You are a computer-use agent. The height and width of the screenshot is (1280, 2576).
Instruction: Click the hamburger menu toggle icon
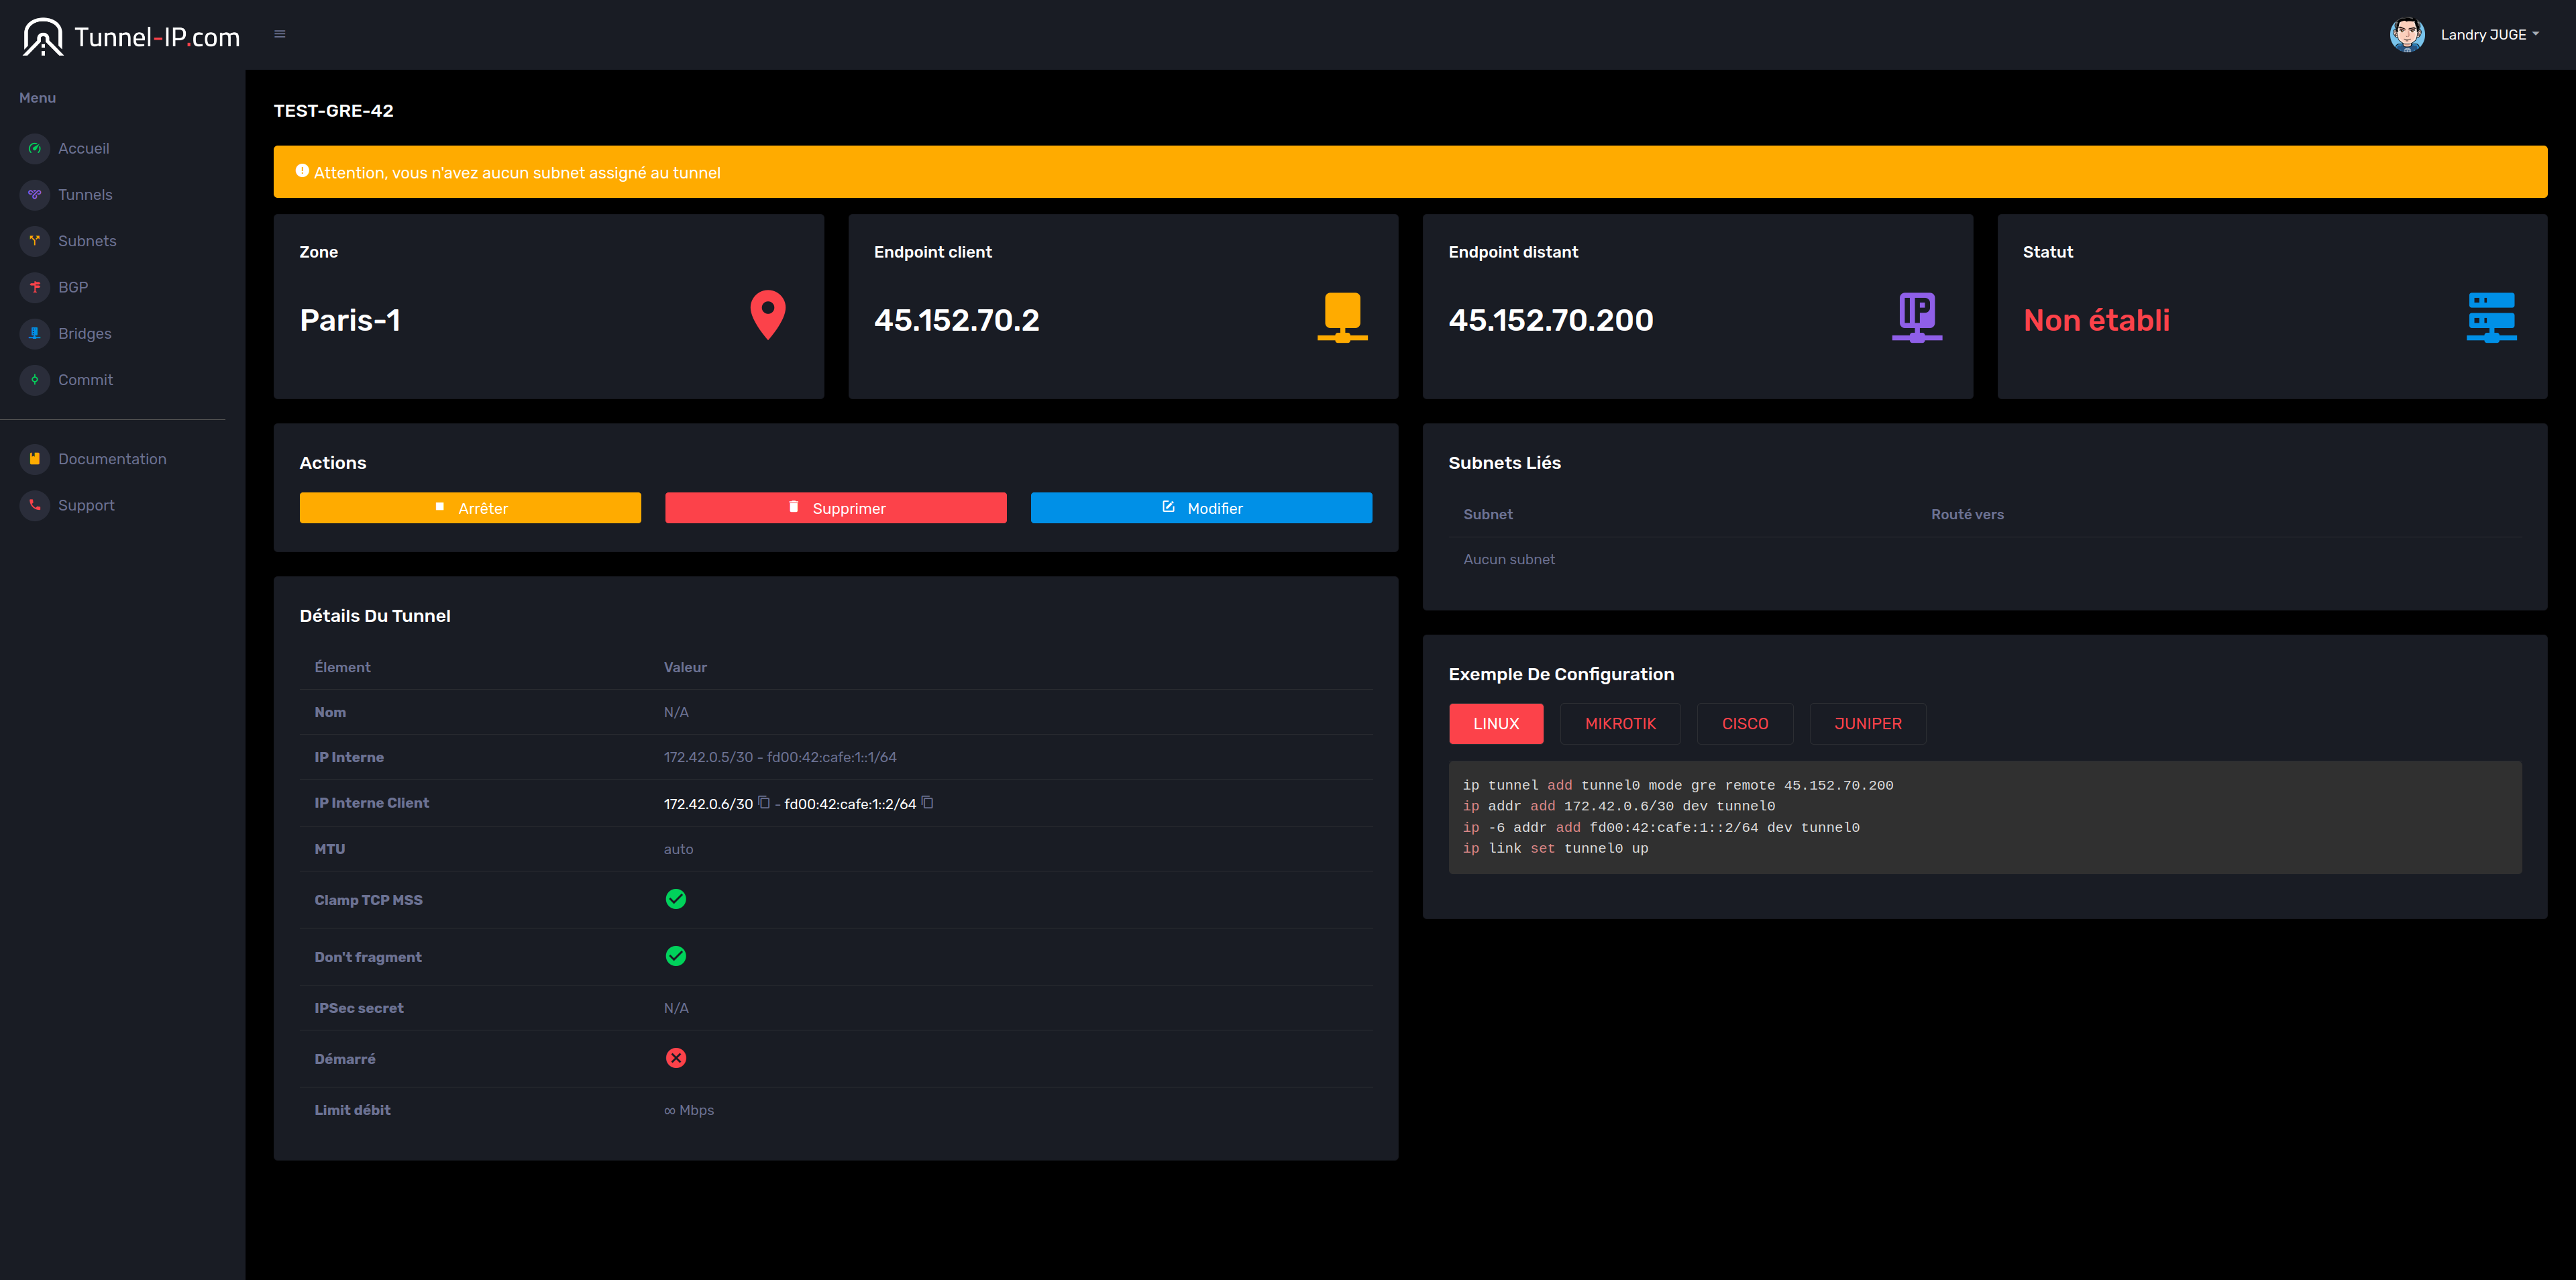[280, 34]
